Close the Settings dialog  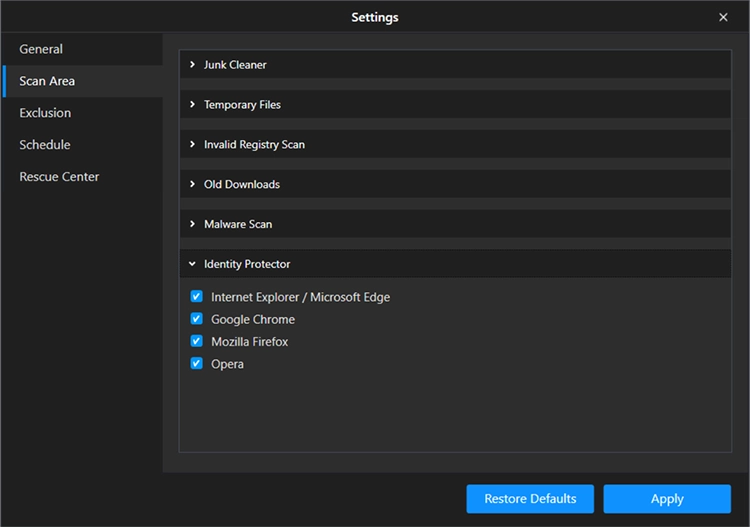coord(723,17)
